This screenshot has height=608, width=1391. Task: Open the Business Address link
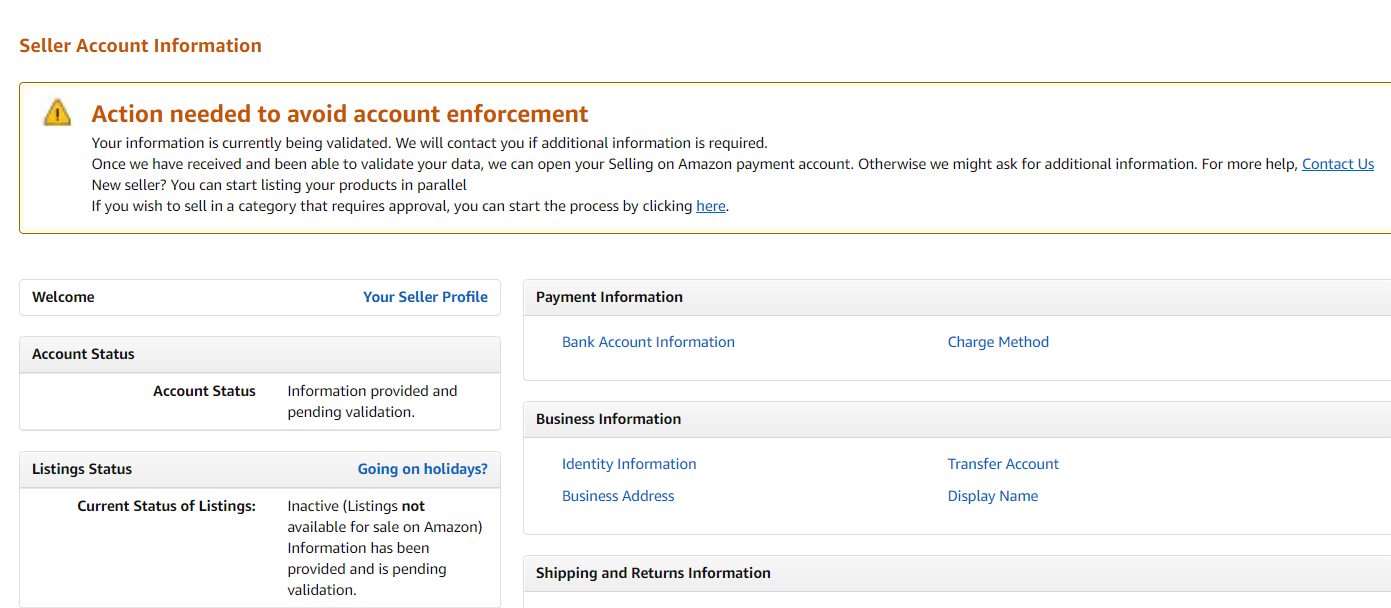coord(618,496)
